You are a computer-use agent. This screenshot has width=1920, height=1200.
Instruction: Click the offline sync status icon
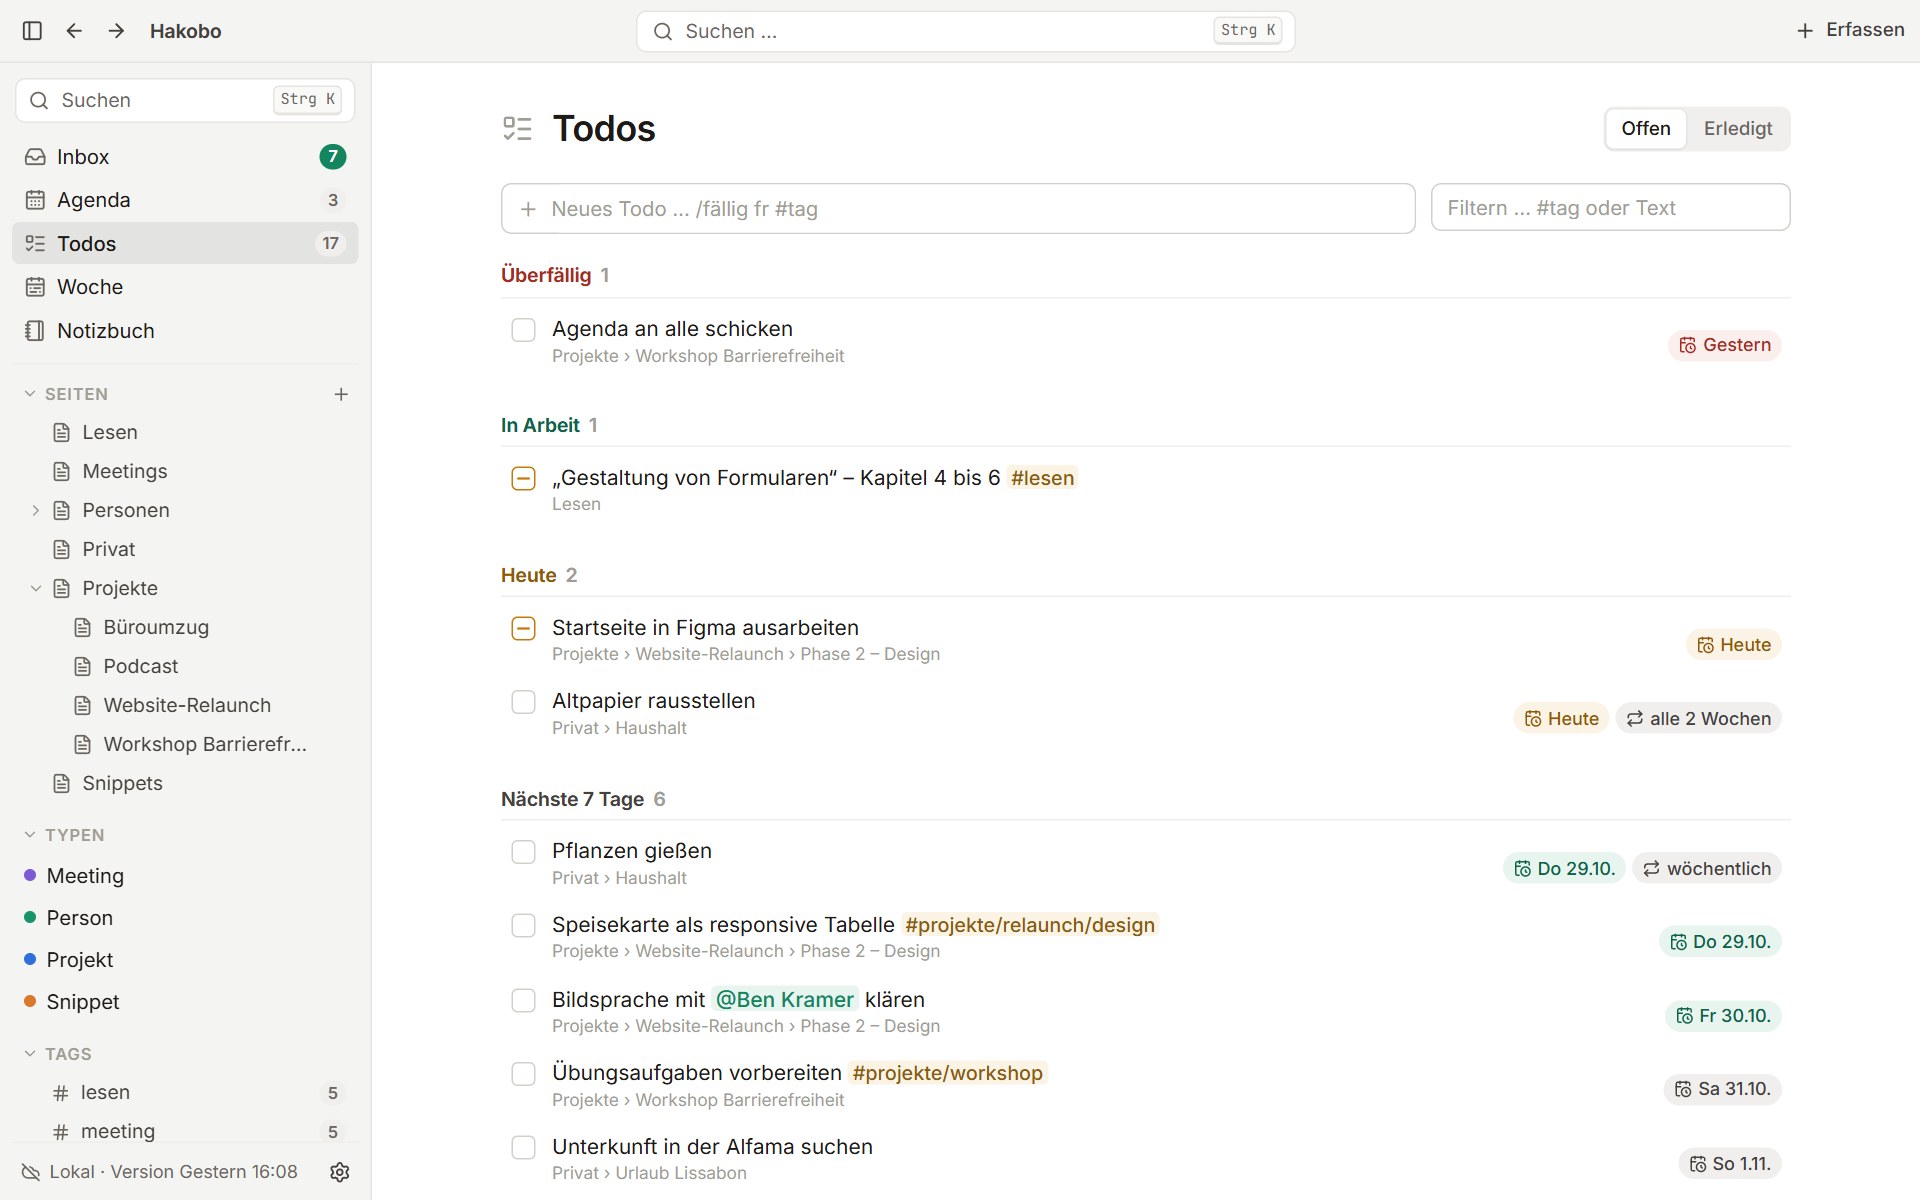click(31, 1172)
